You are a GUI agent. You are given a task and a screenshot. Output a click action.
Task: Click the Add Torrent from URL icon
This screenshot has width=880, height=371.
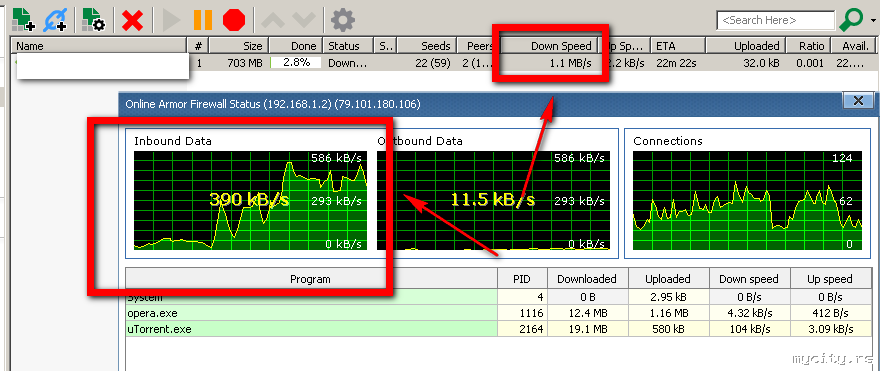click(55, 20)
